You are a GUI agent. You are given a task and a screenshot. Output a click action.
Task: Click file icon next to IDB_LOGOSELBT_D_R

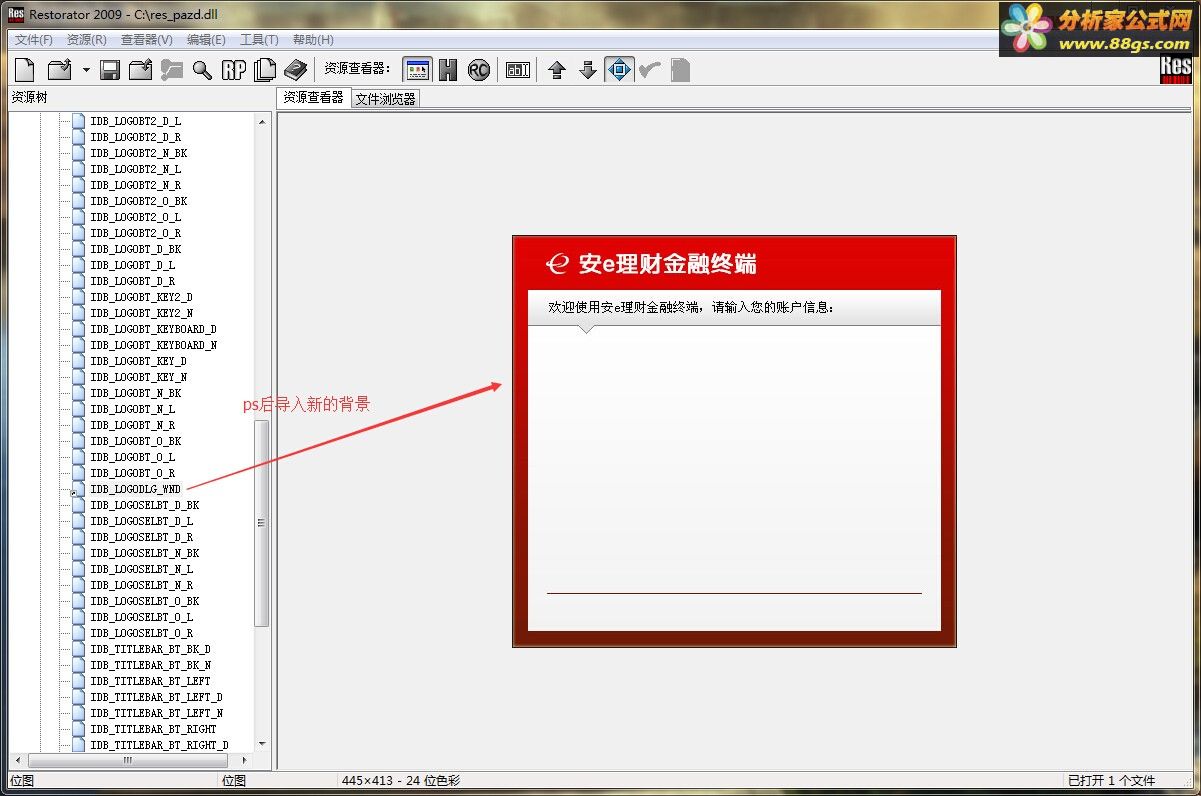click(78, 537)
